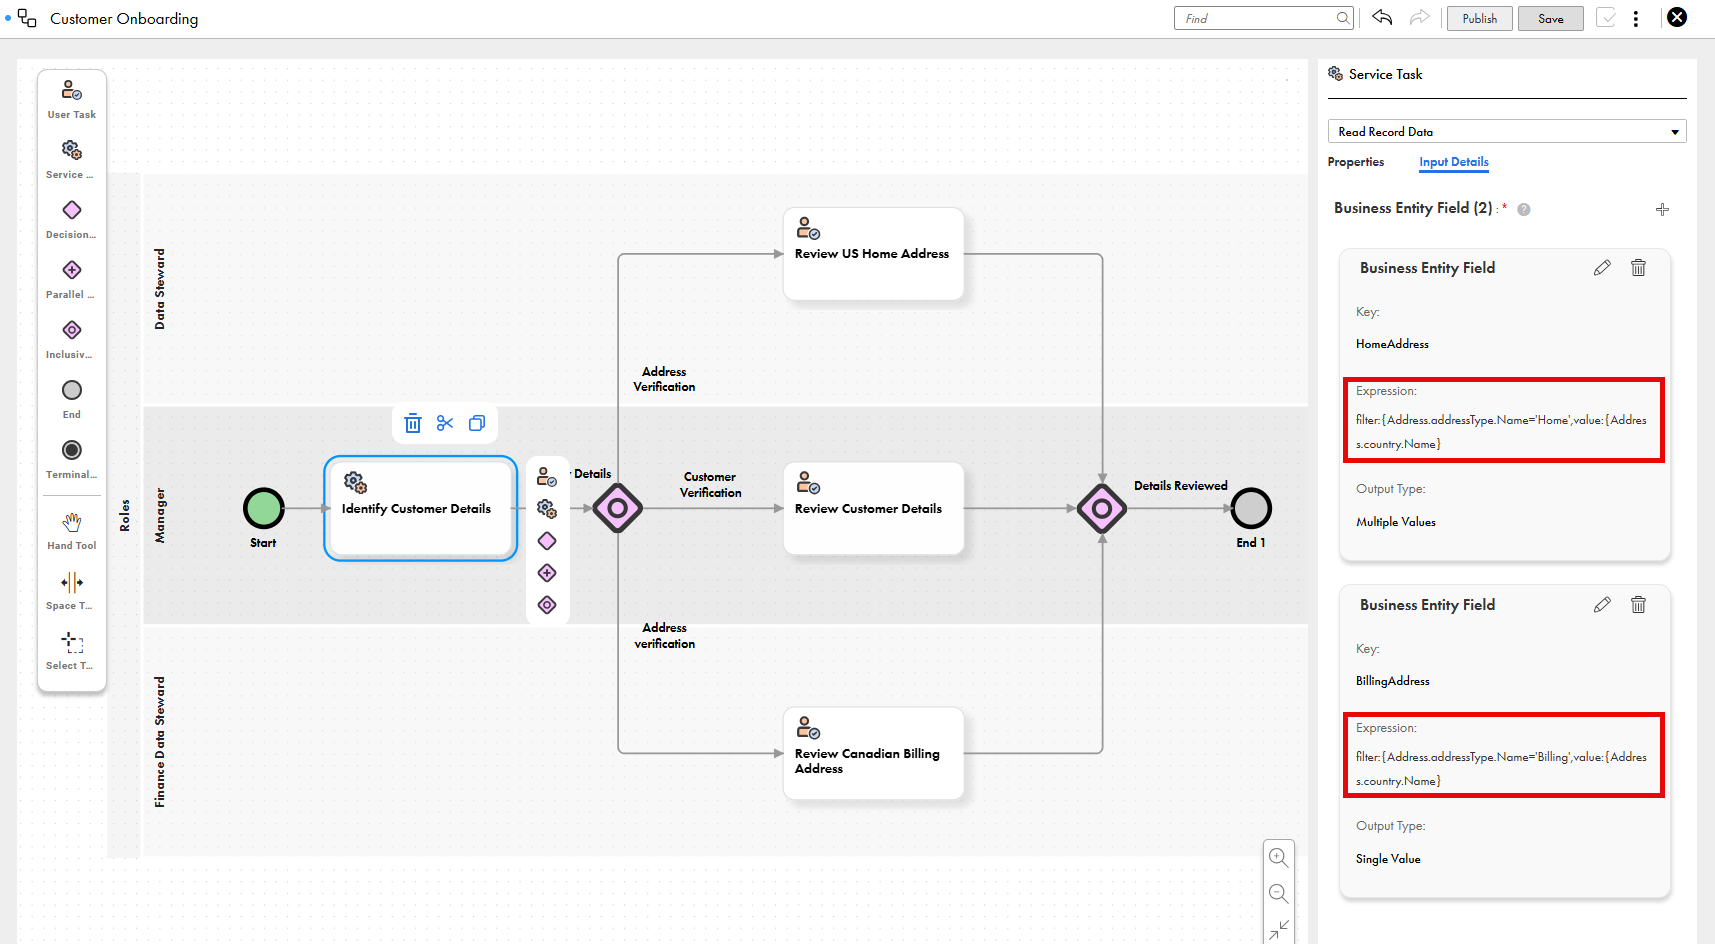Click the redo arrow in the header
The width and height of the screenshot is (1715, 944).
(x=1419, y=17)
